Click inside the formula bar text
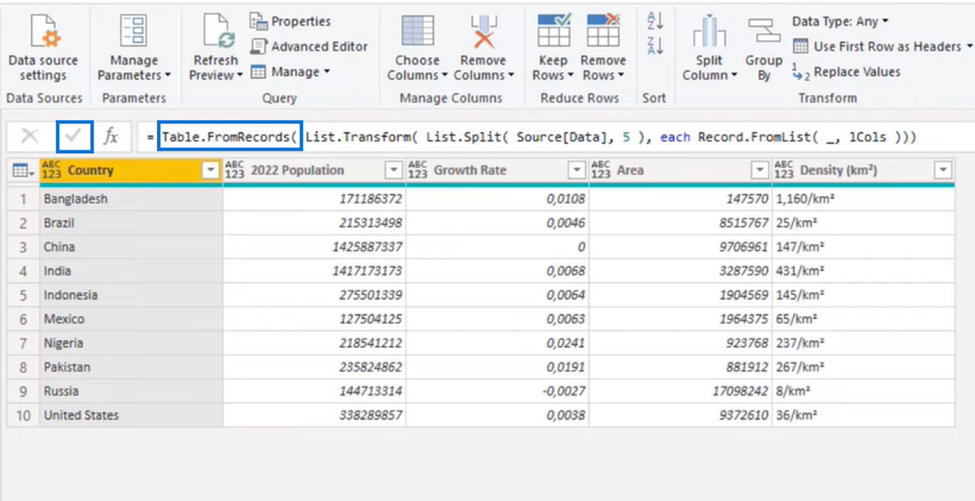 click(x=538, y=137)
